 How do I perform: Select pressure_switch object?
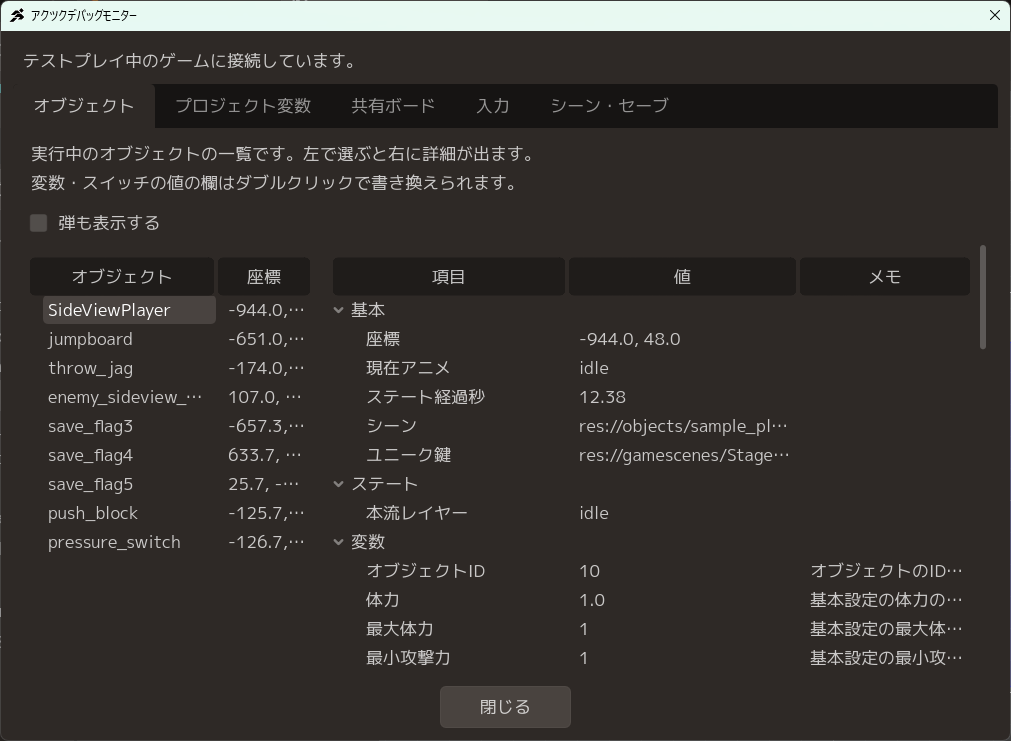coord(114,542)
